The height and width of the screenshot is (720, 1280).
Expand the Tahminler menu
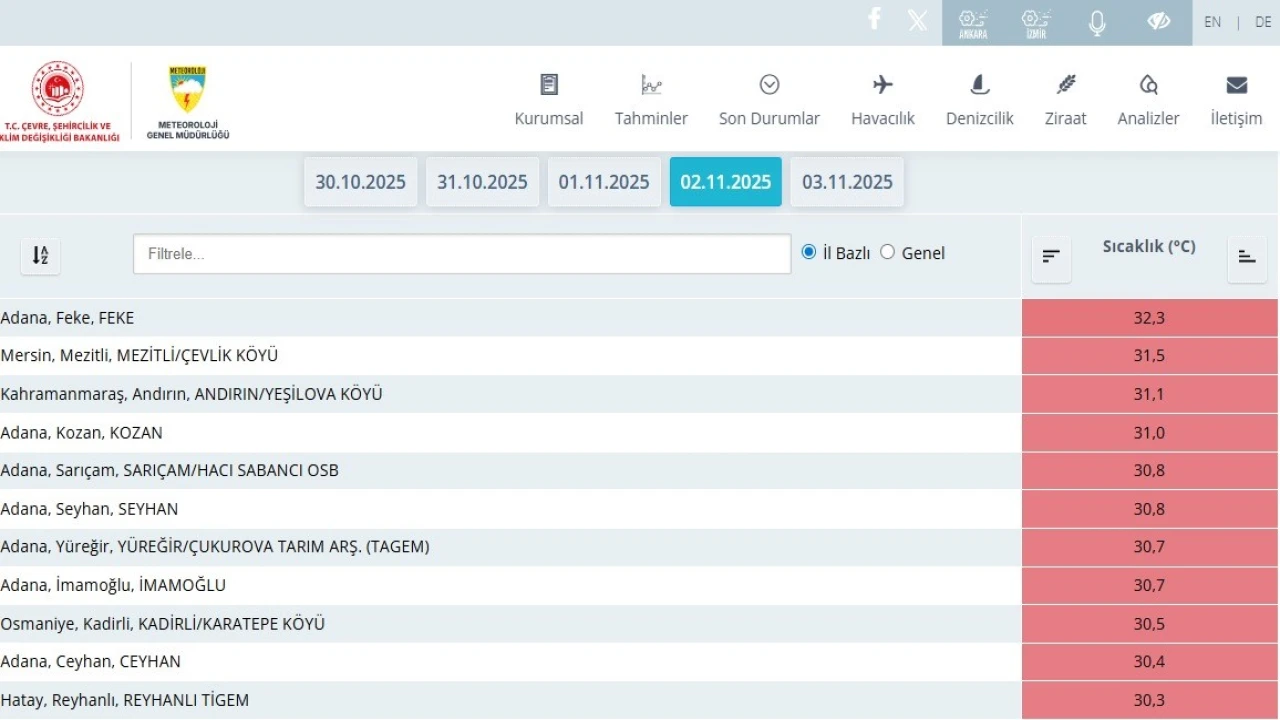pyautogui.click(x=651, y=100)
